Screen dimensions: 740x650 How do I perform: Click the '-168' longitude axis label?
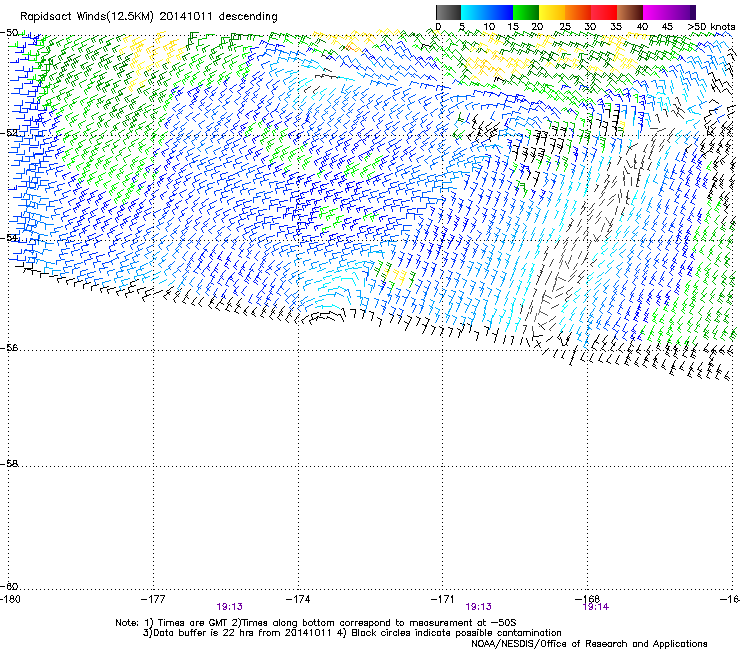pyautogui.click(x=588, y=599)
